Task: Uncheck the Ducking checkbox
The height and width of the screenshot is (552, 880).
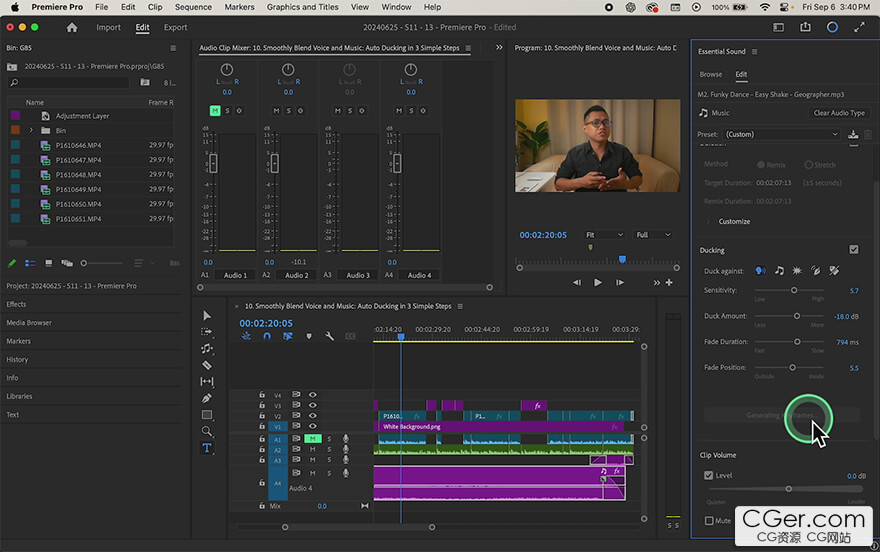Action: (x=853, y=250)
